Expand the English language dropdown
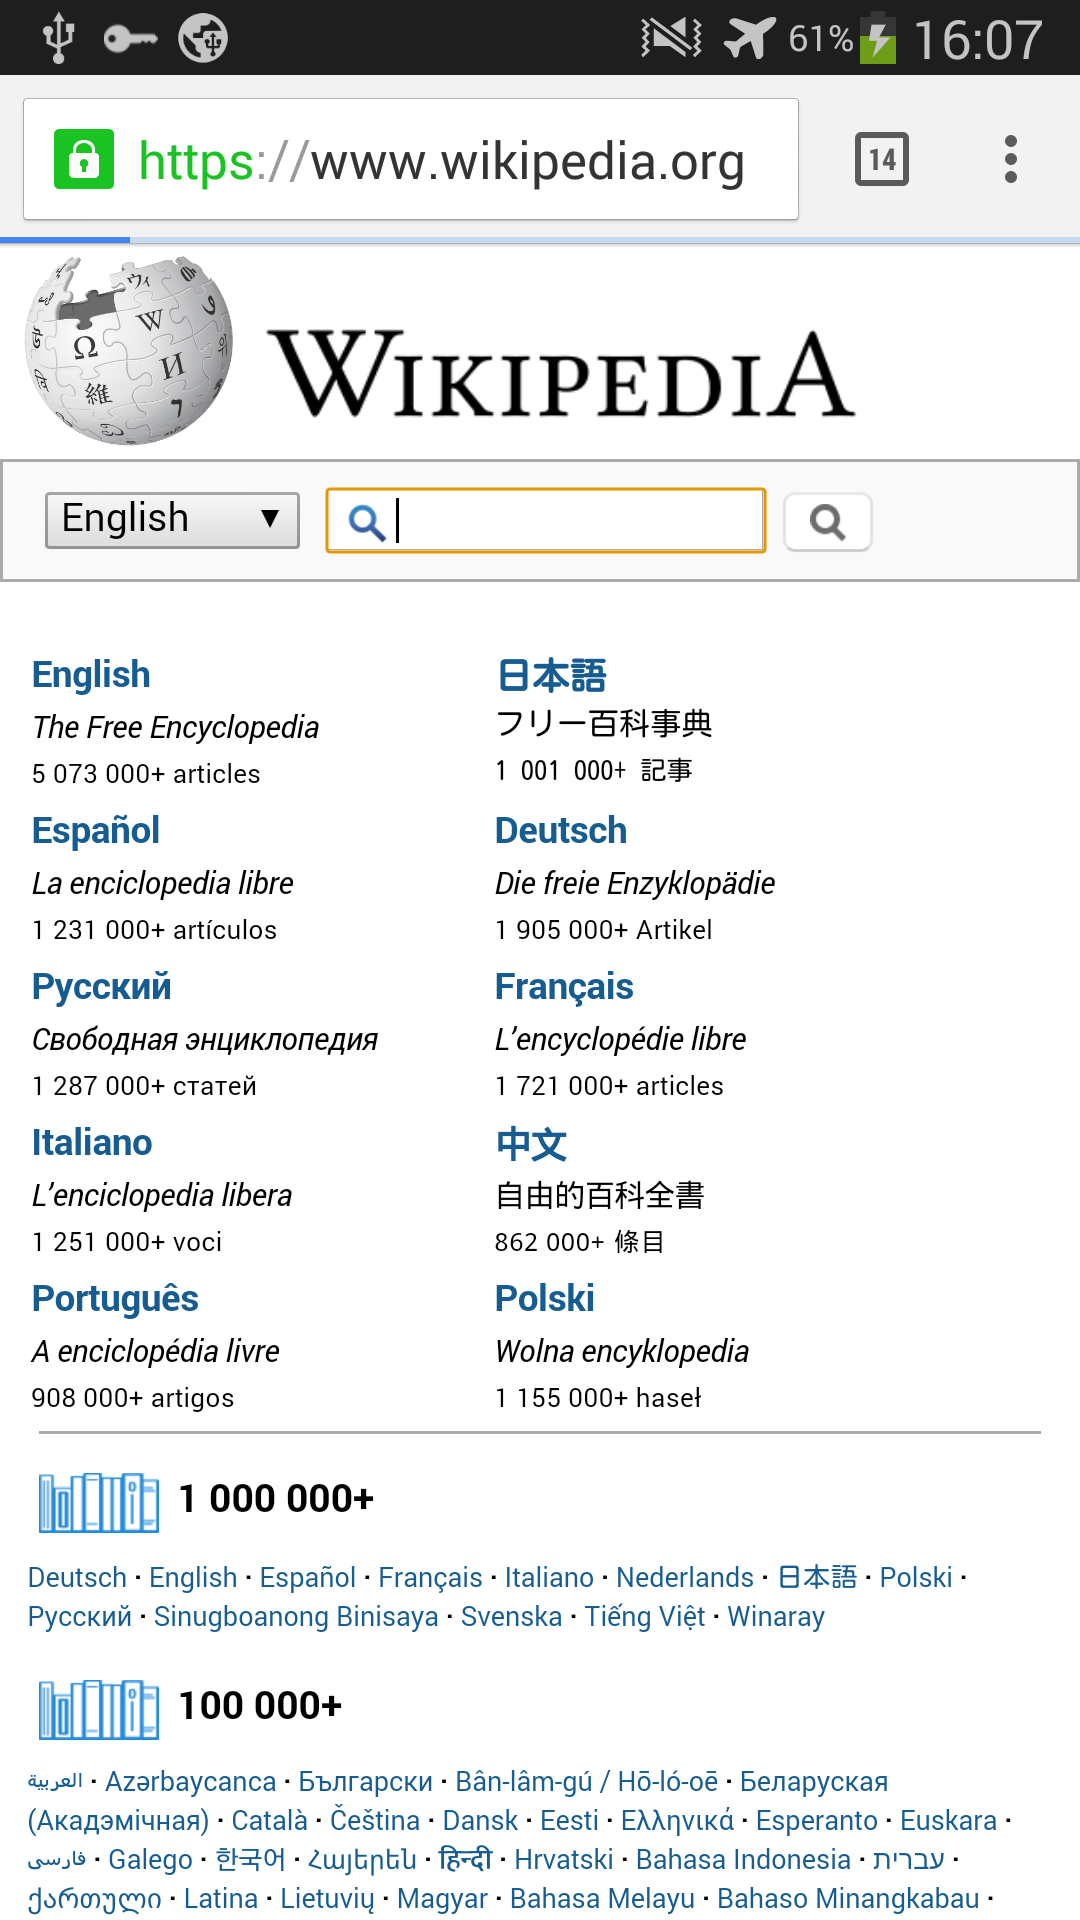The width and height of the screenshot is (1080, 1920). click(x=172, y=520)
